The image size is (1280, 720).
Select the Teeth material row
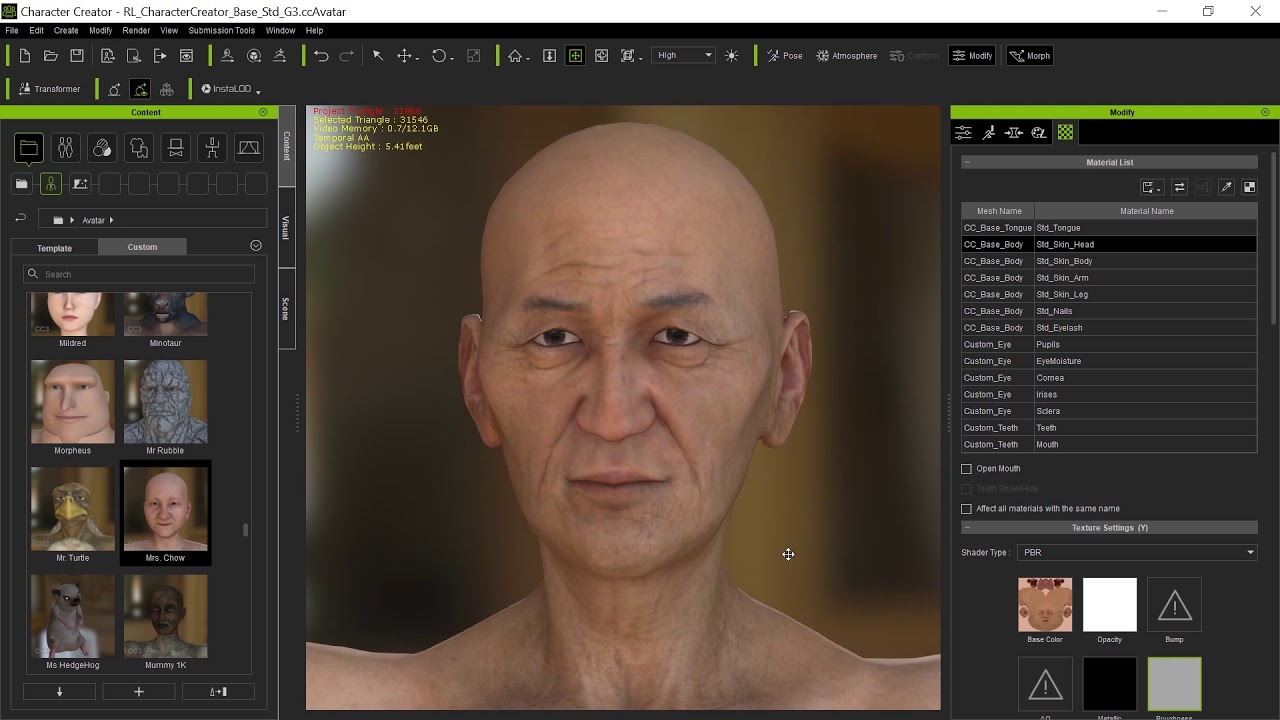[x=1109, y=428]
